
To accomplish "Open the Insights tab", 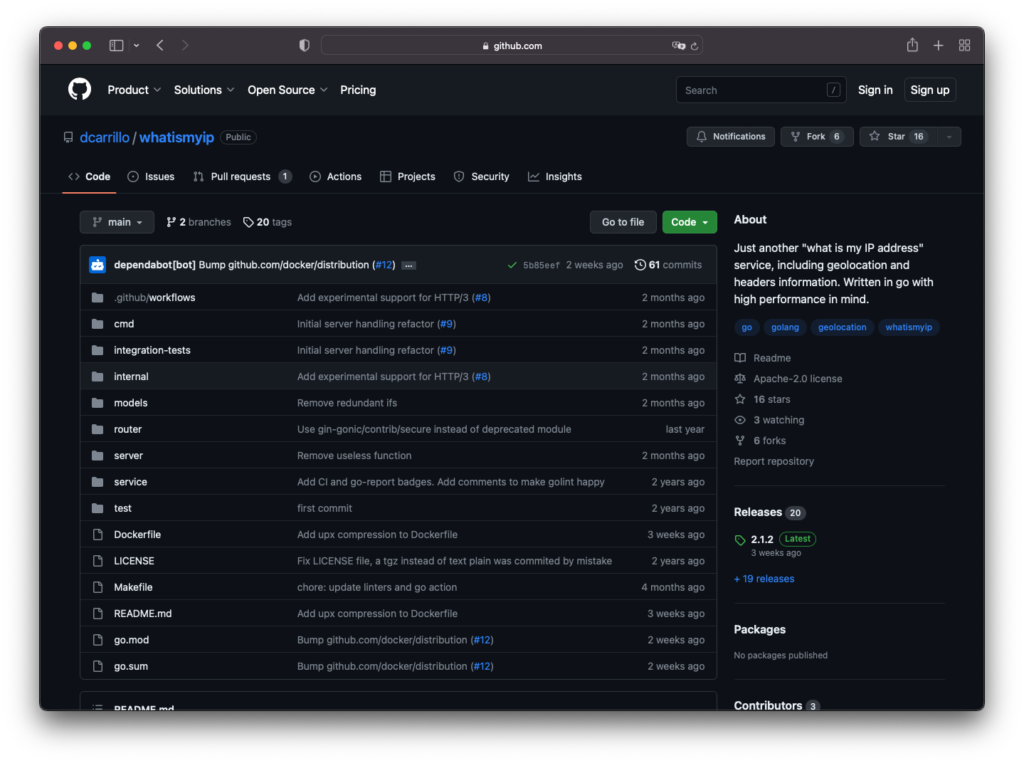I will tap(554, 176).
